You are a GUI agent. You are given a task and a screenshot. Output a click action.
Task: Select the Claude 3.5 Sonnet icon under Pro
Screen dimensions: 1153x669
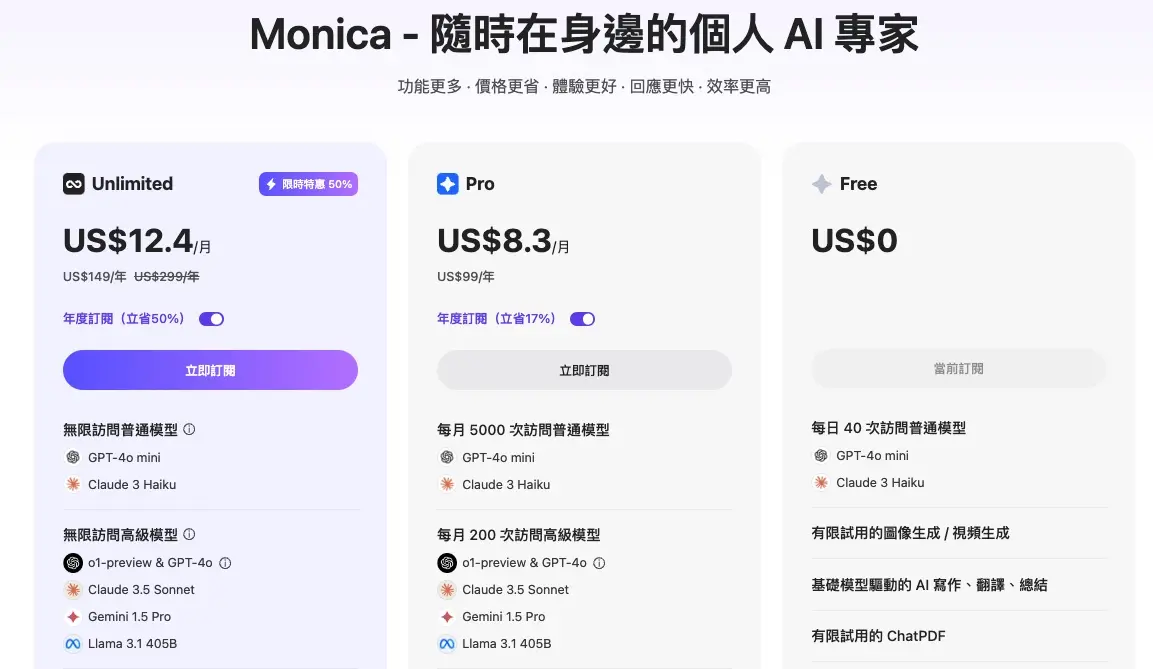(x=446, y=590)
